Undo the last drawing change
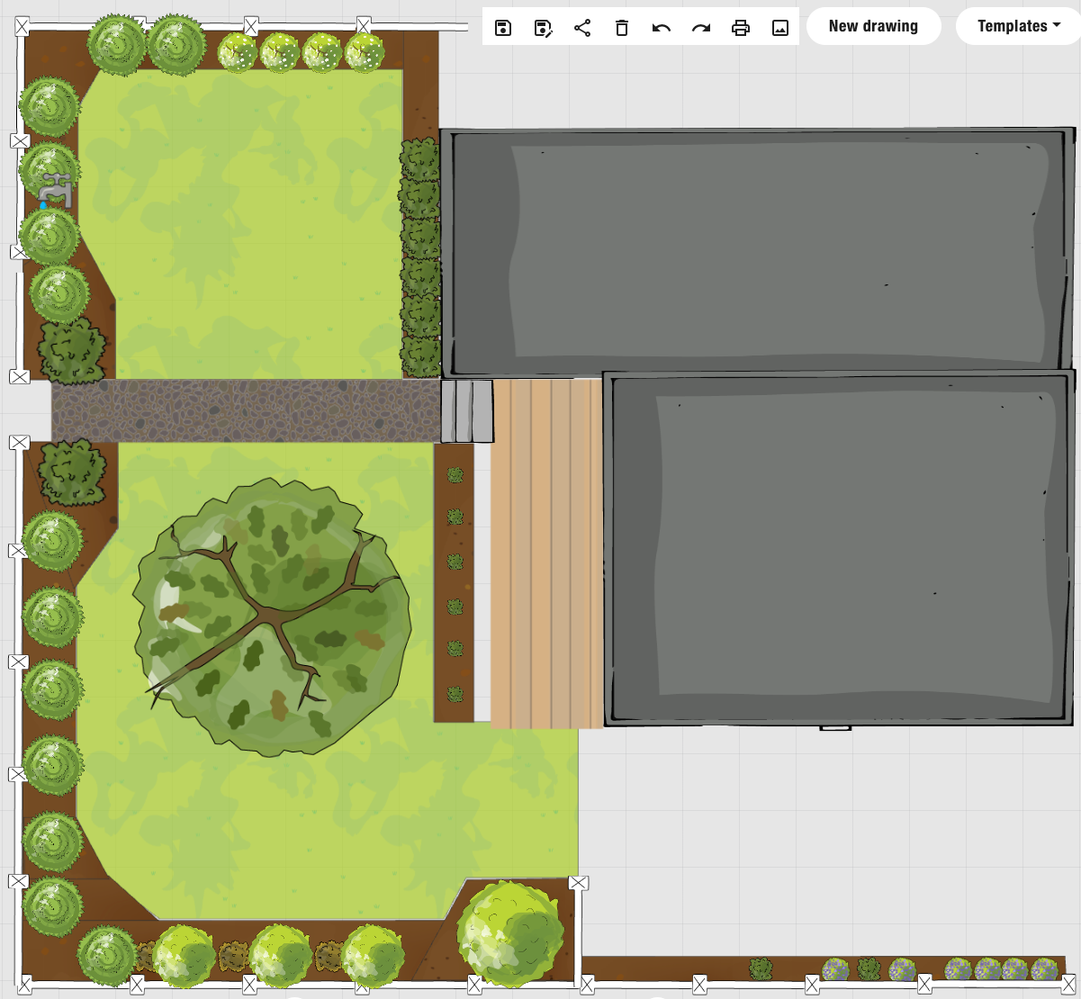The width and height of the screenshot is (1081, 999). [x=661, y=28]
